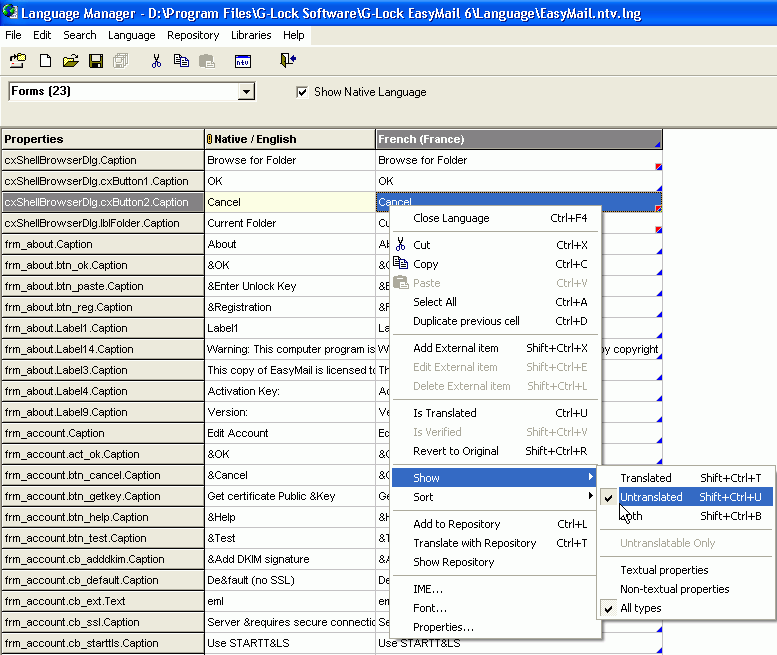Click native cell 'De&fault (no SSL)'
777x655 pixels.
(290, 580)
